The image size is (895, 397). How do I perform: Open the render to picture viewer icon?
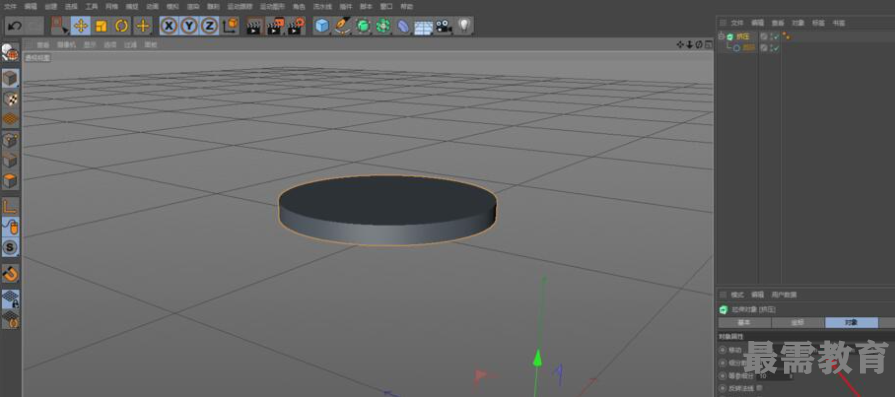275,26
